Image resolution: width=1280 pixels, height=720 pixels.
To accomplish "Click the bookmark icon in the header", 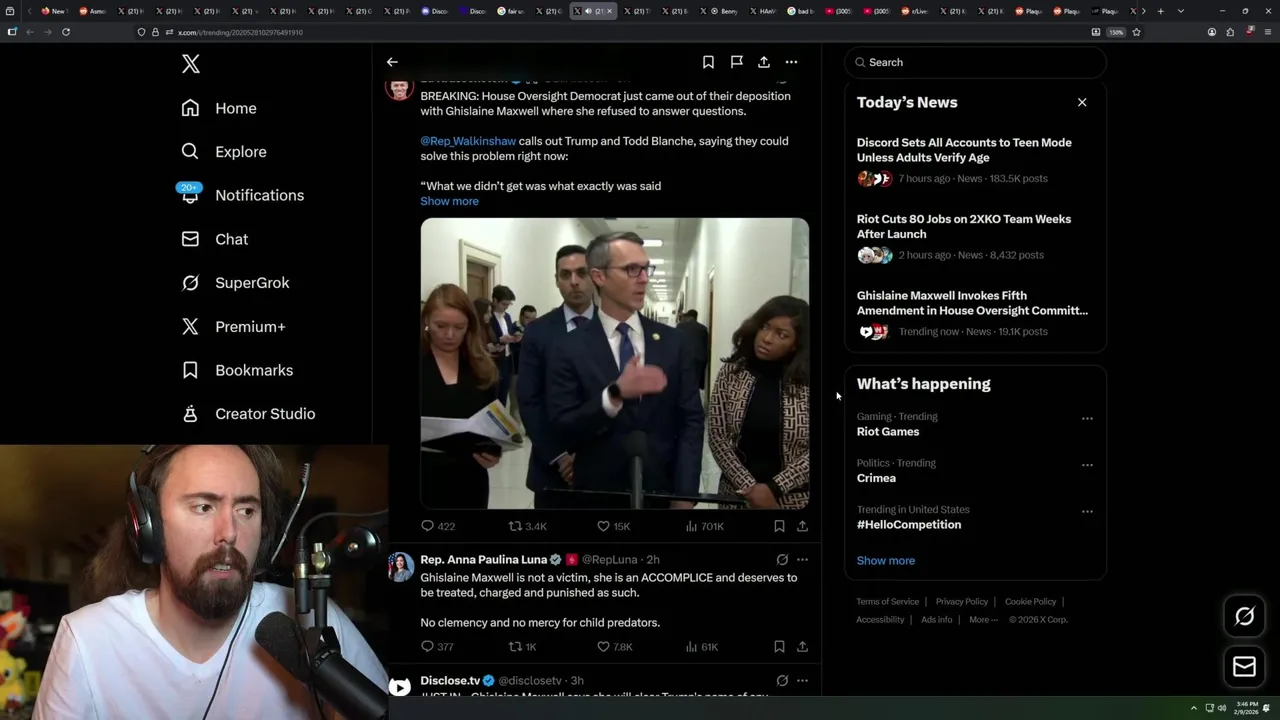I will click(x=708, y=62).
